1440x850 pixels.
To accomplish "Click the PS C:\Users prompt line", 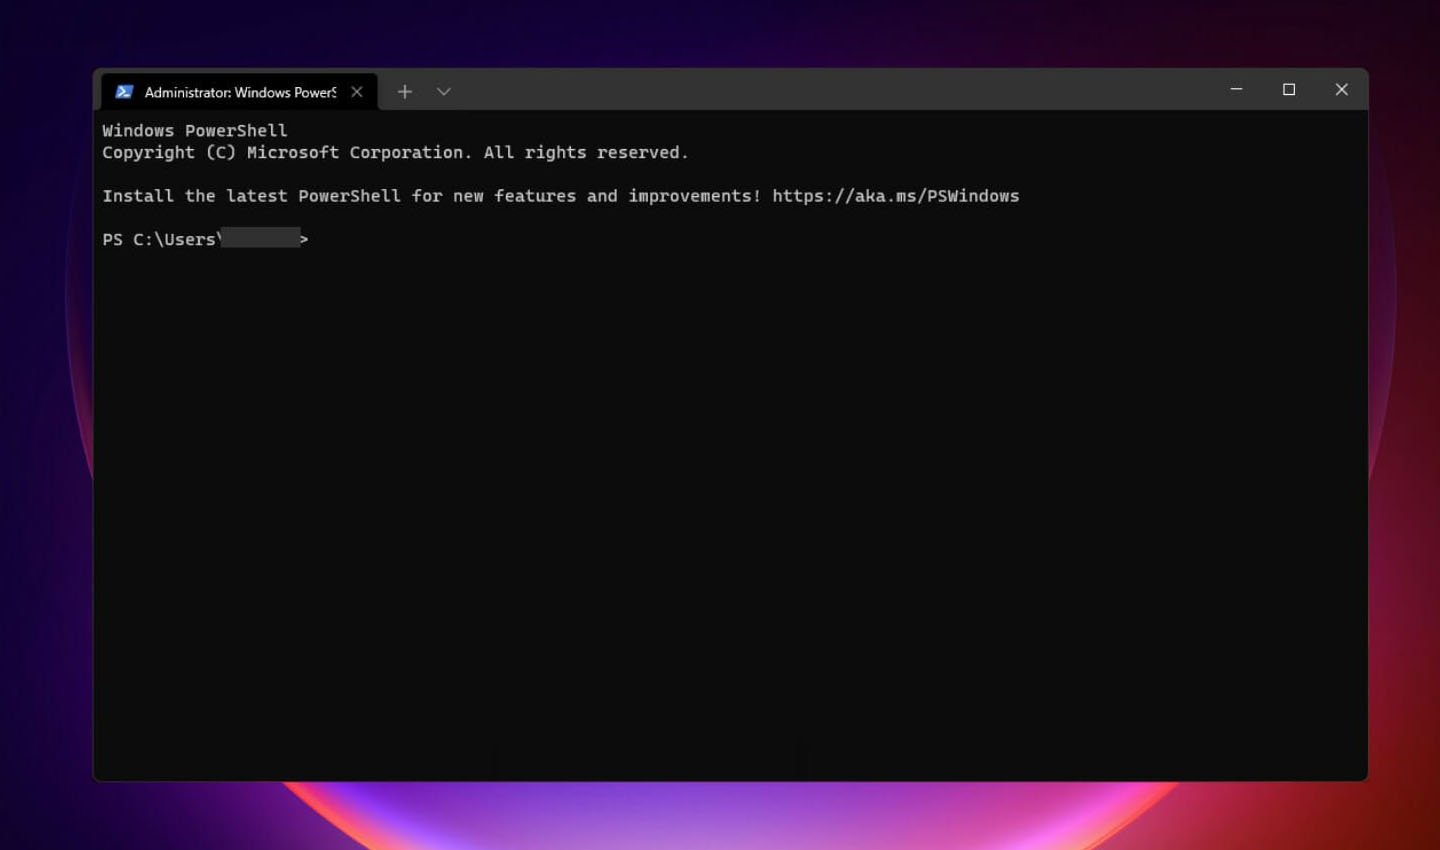I will (206, 239).
